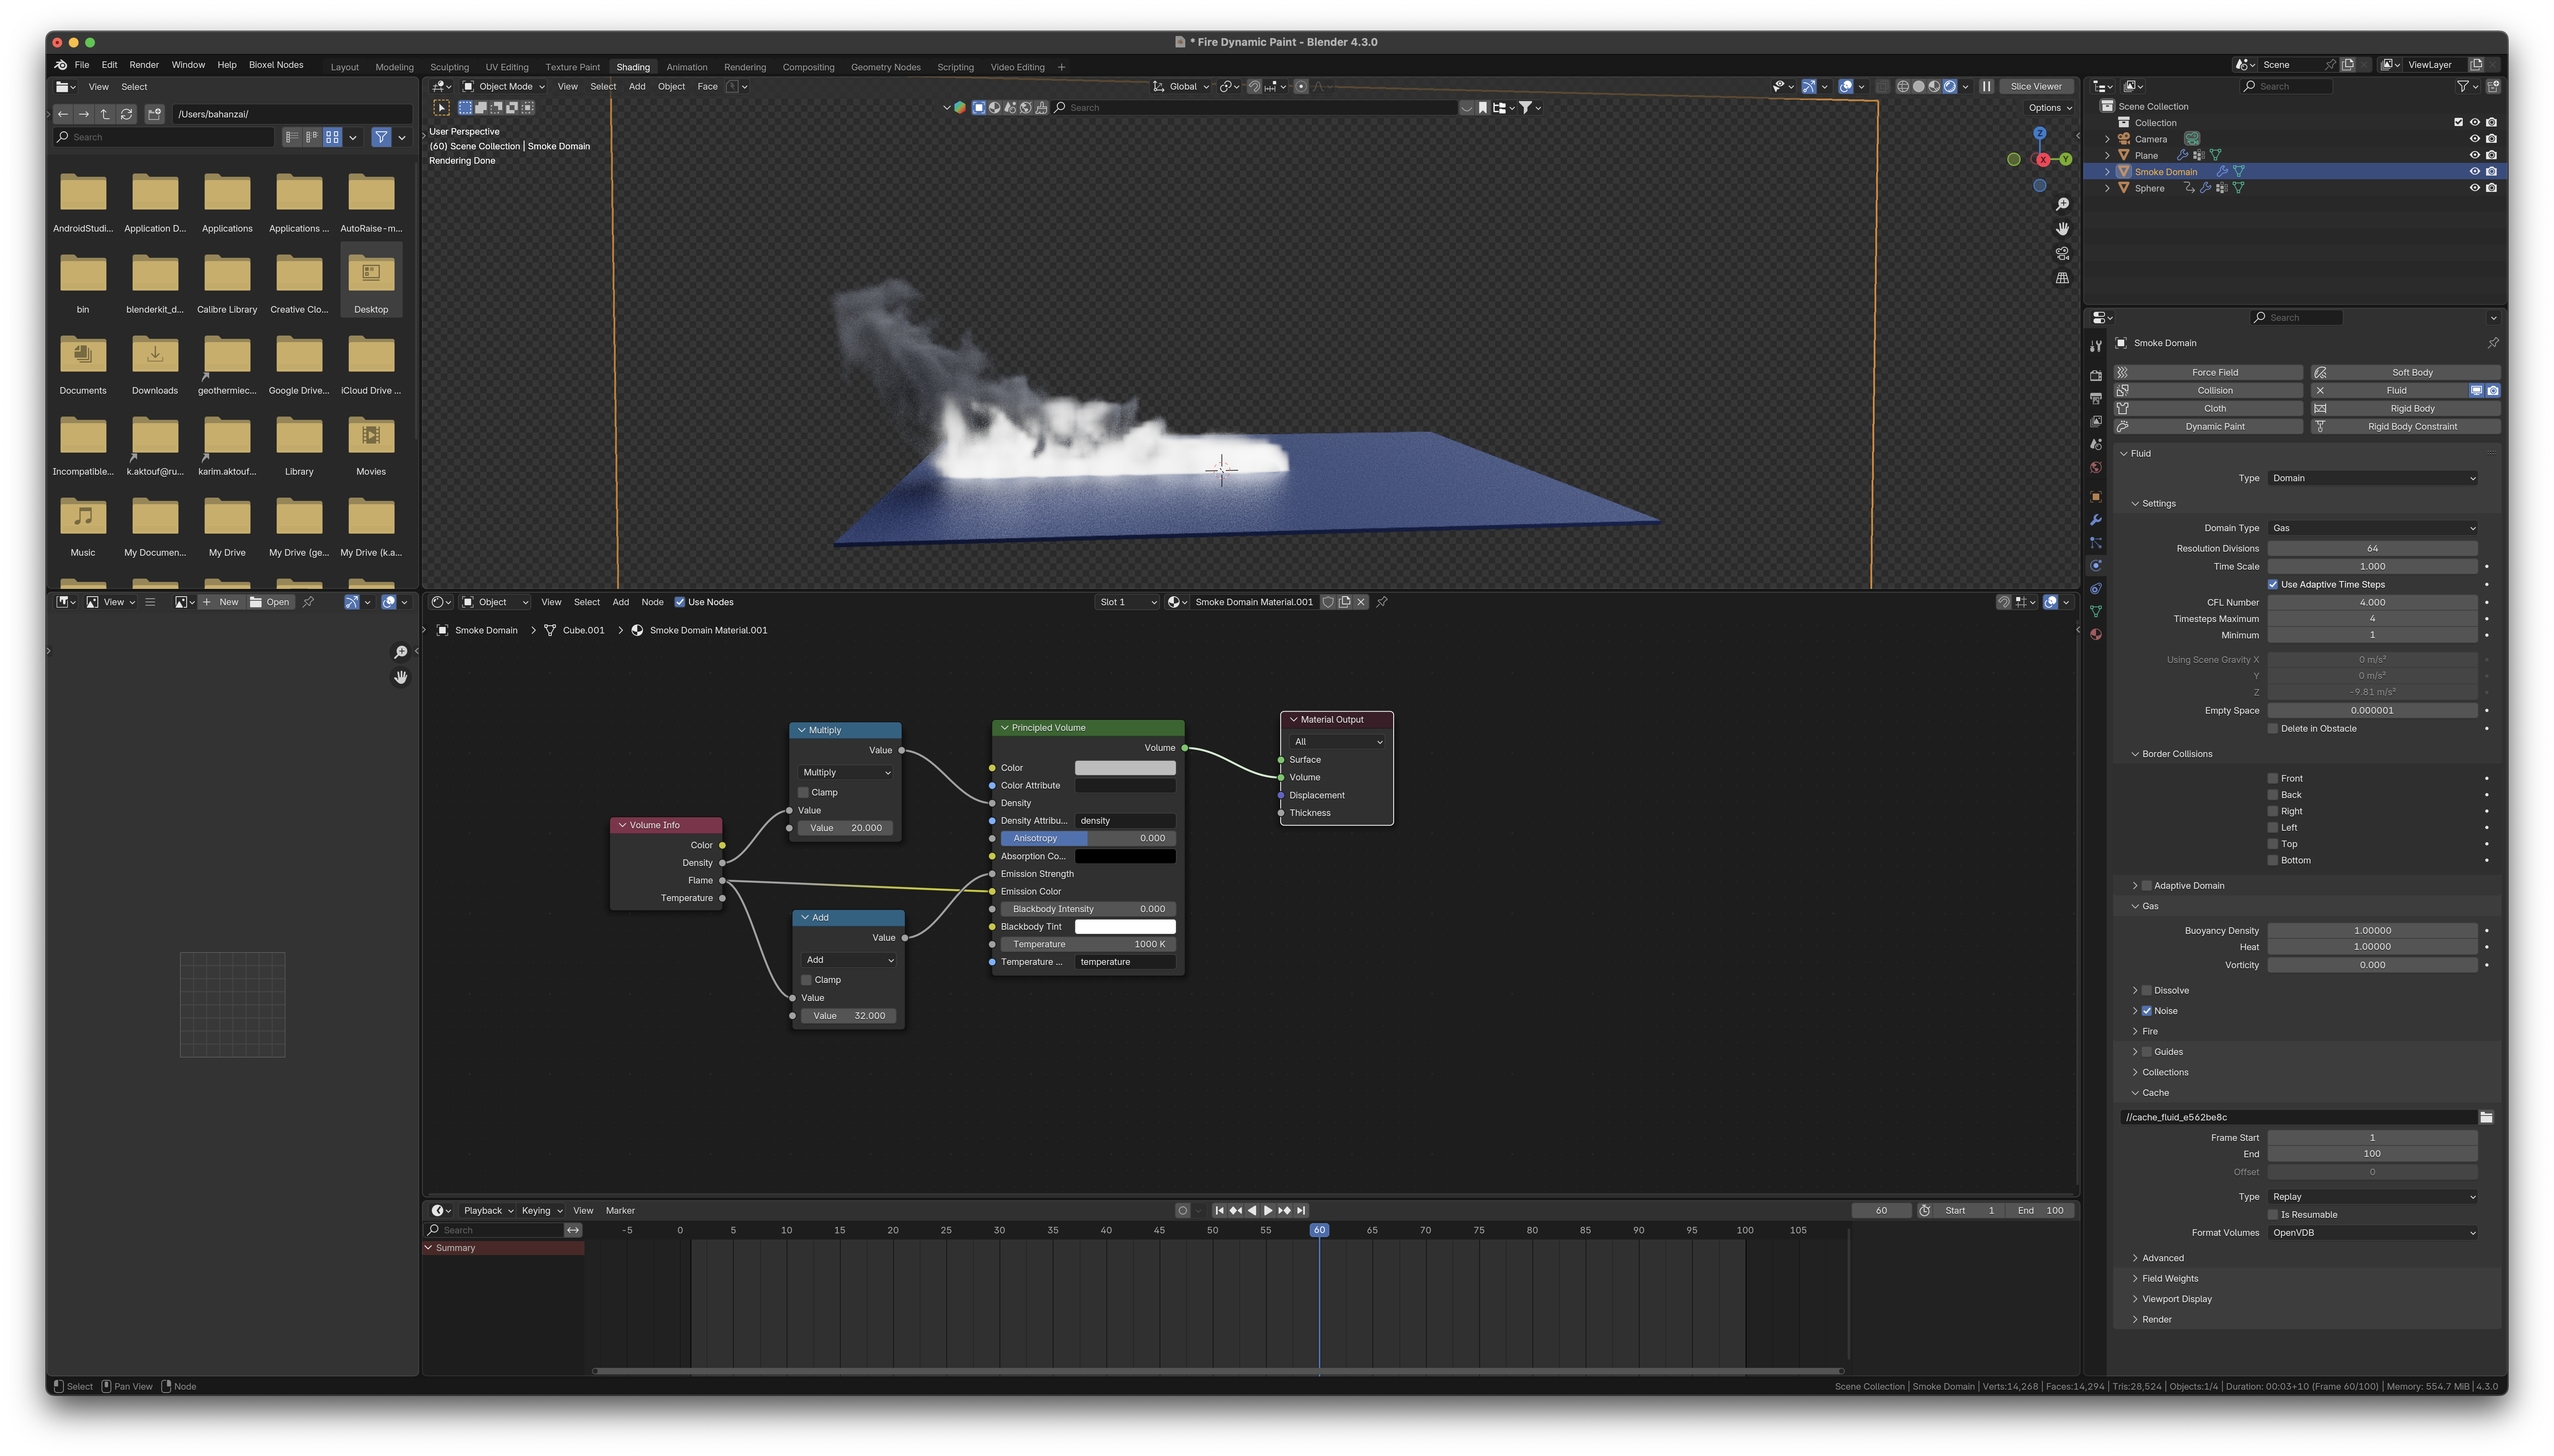Open the File menu
The image size is (2554, 1456).
pyautogui.click(x=82, y=65)
